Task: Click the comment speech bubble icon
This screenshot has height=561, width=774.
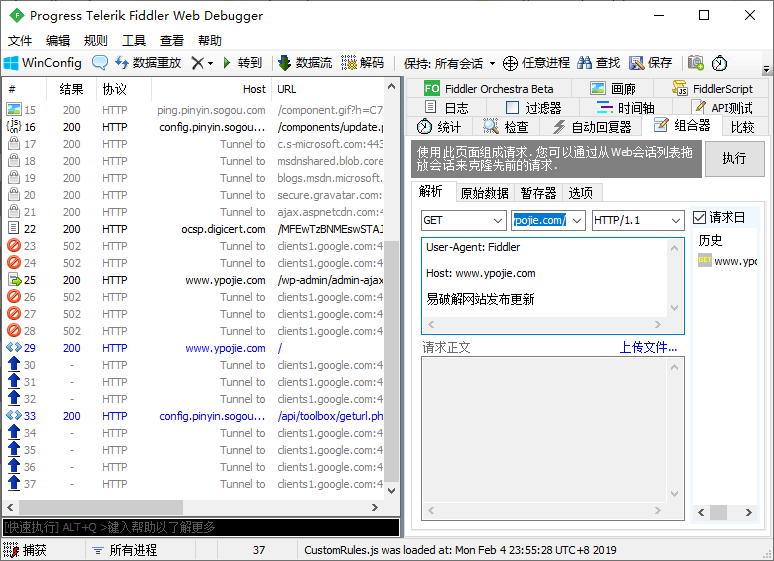Action: tap(100, 62)
